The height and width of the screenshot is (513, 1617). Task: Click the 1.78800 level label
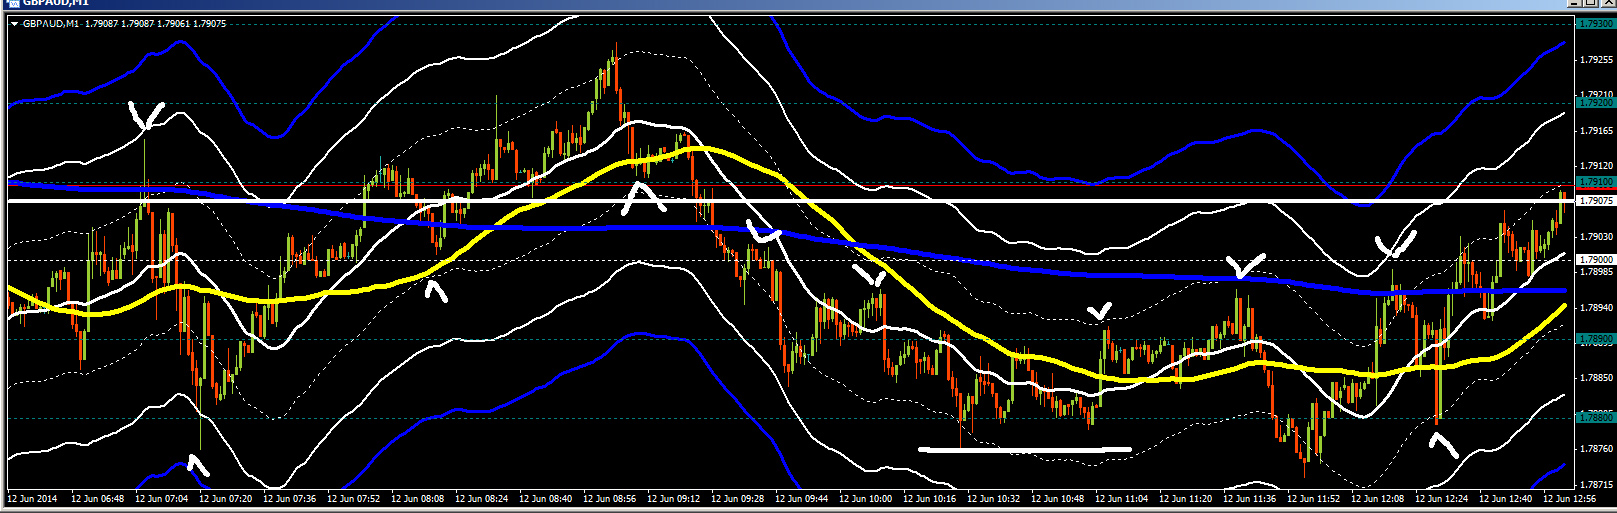tap(1595, 417)
